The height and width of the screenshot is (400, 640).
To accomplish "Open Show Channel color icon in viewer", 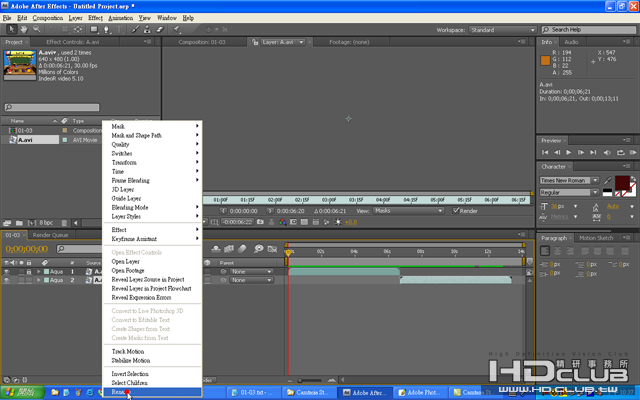I will coord(282,222).
